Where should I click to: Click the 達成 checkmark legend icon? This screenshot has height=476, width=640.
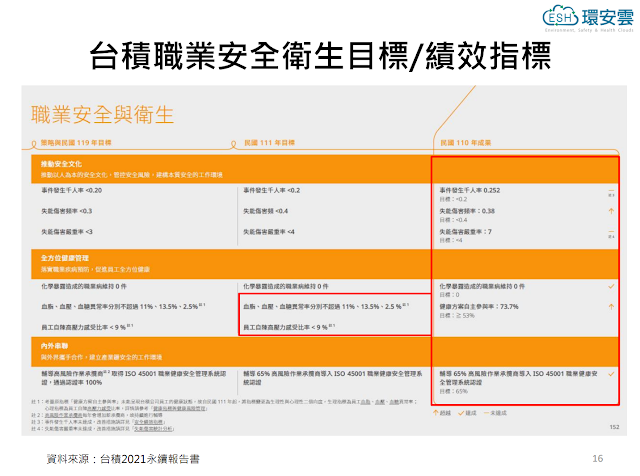461,413
